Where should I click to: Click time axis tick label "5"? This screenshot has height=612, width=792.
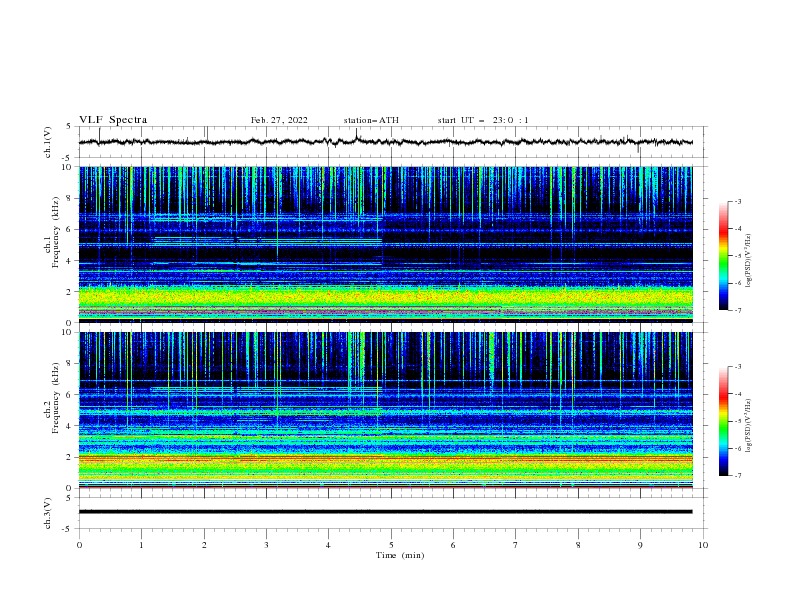[391, 545]
